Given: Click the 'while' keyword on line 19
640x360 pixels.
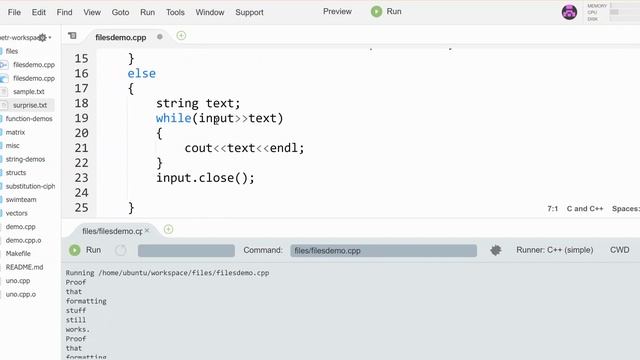Looking at the screenshot, I should pos(173,118).
